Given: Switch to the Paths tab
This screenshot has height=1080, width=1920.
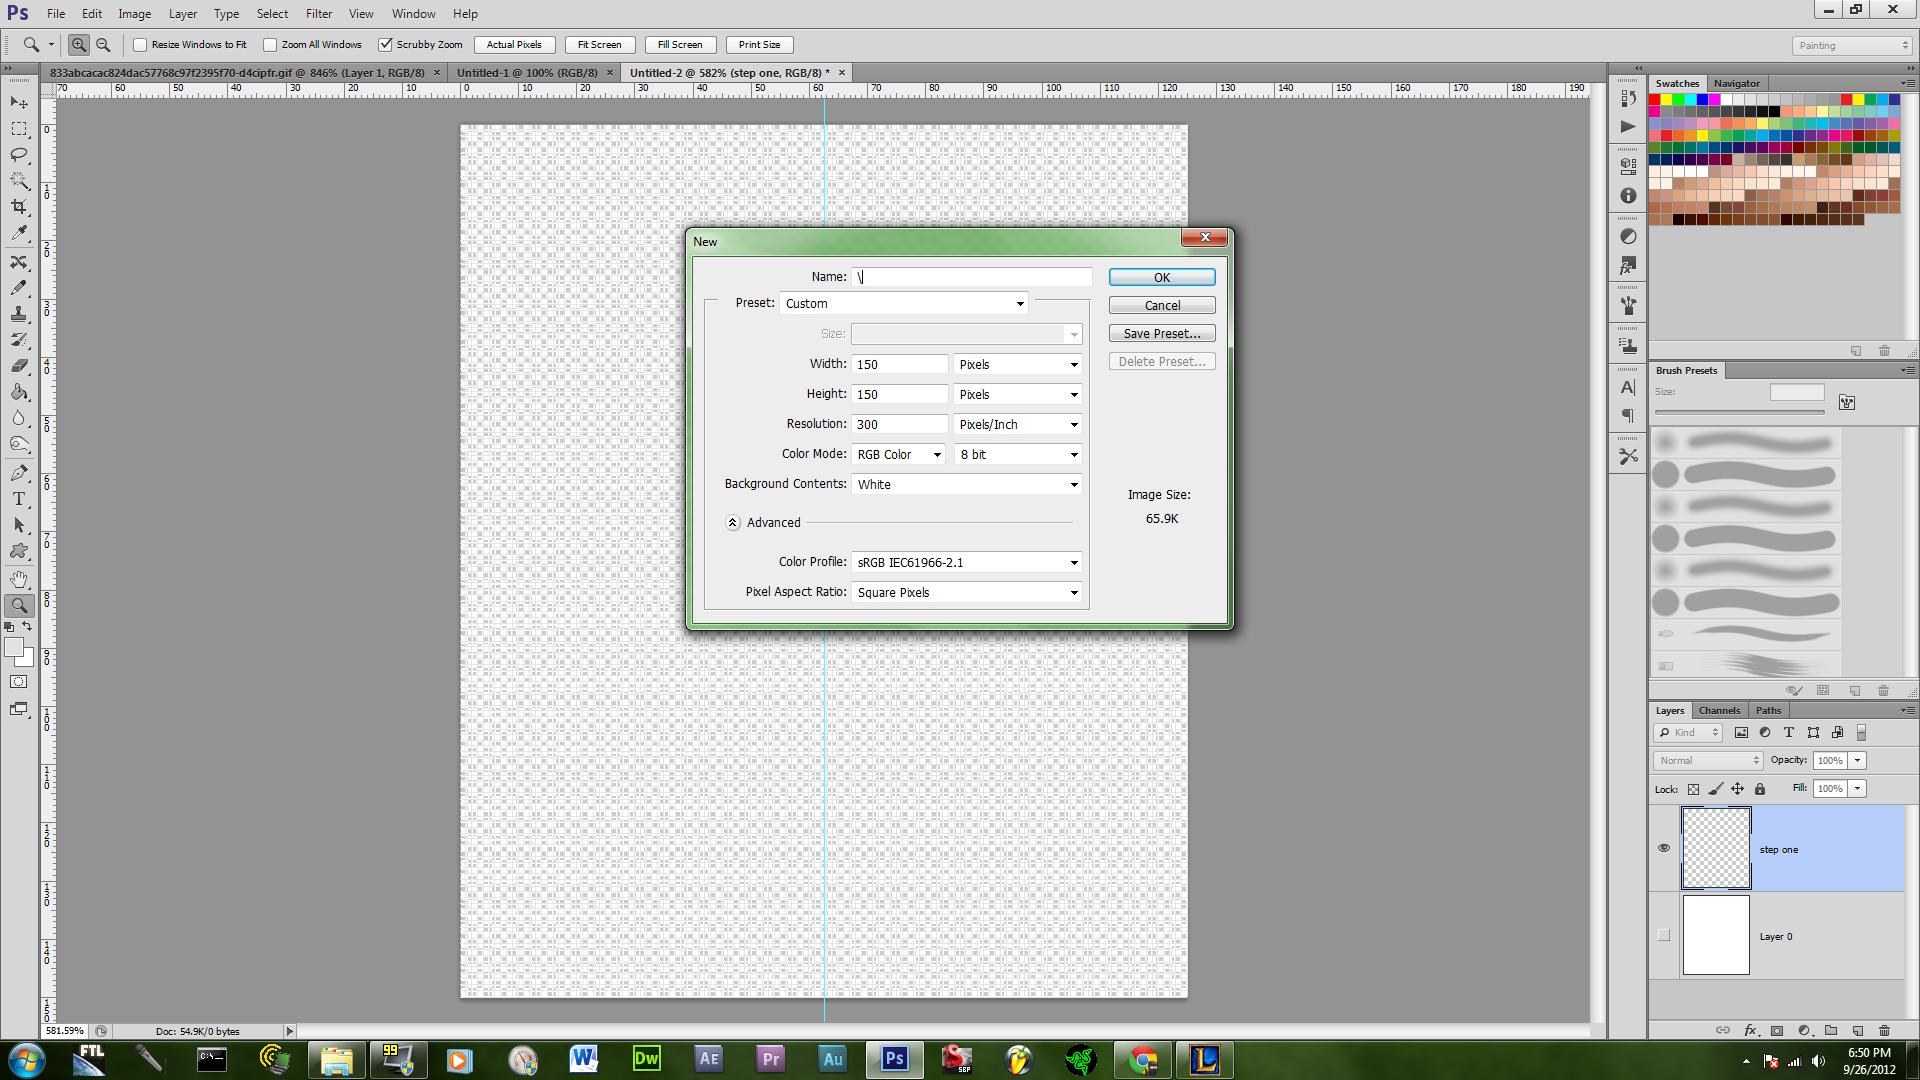Looking at the screenshot, I should click(x=1767, y=709).
